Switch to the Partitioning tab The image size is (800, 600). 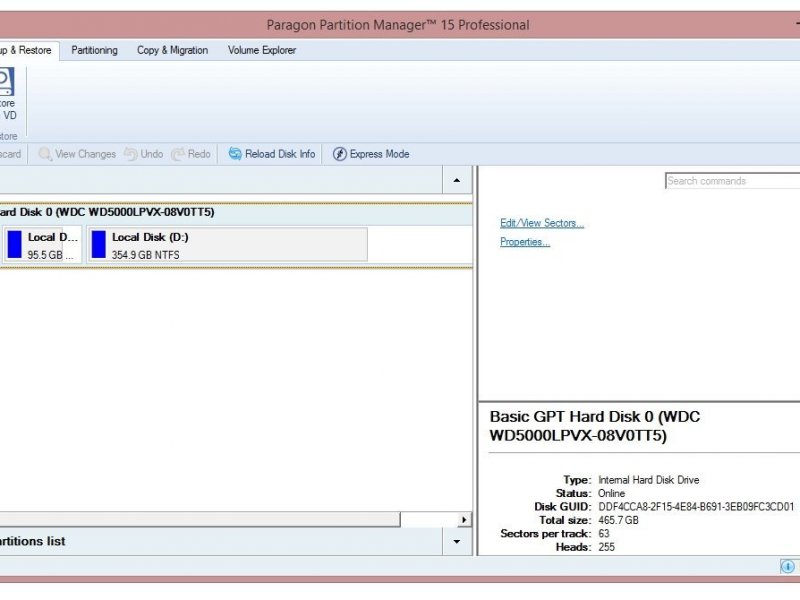click(x=94, y=50)
